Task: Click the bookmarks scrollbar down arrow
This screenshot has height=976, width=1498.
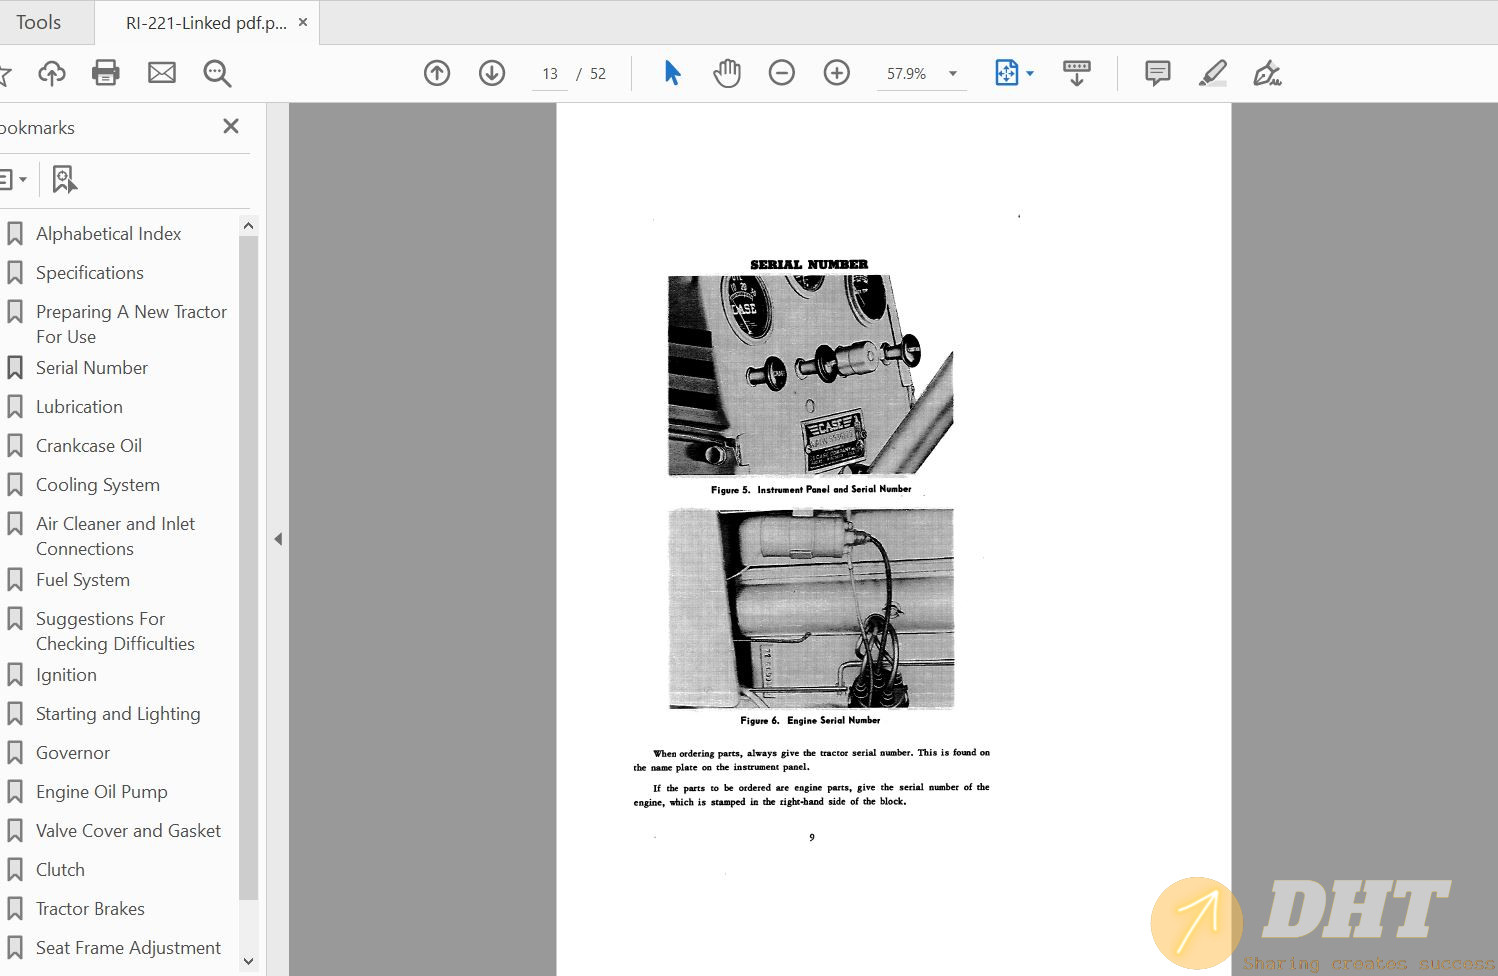Action: pos(249,962)
